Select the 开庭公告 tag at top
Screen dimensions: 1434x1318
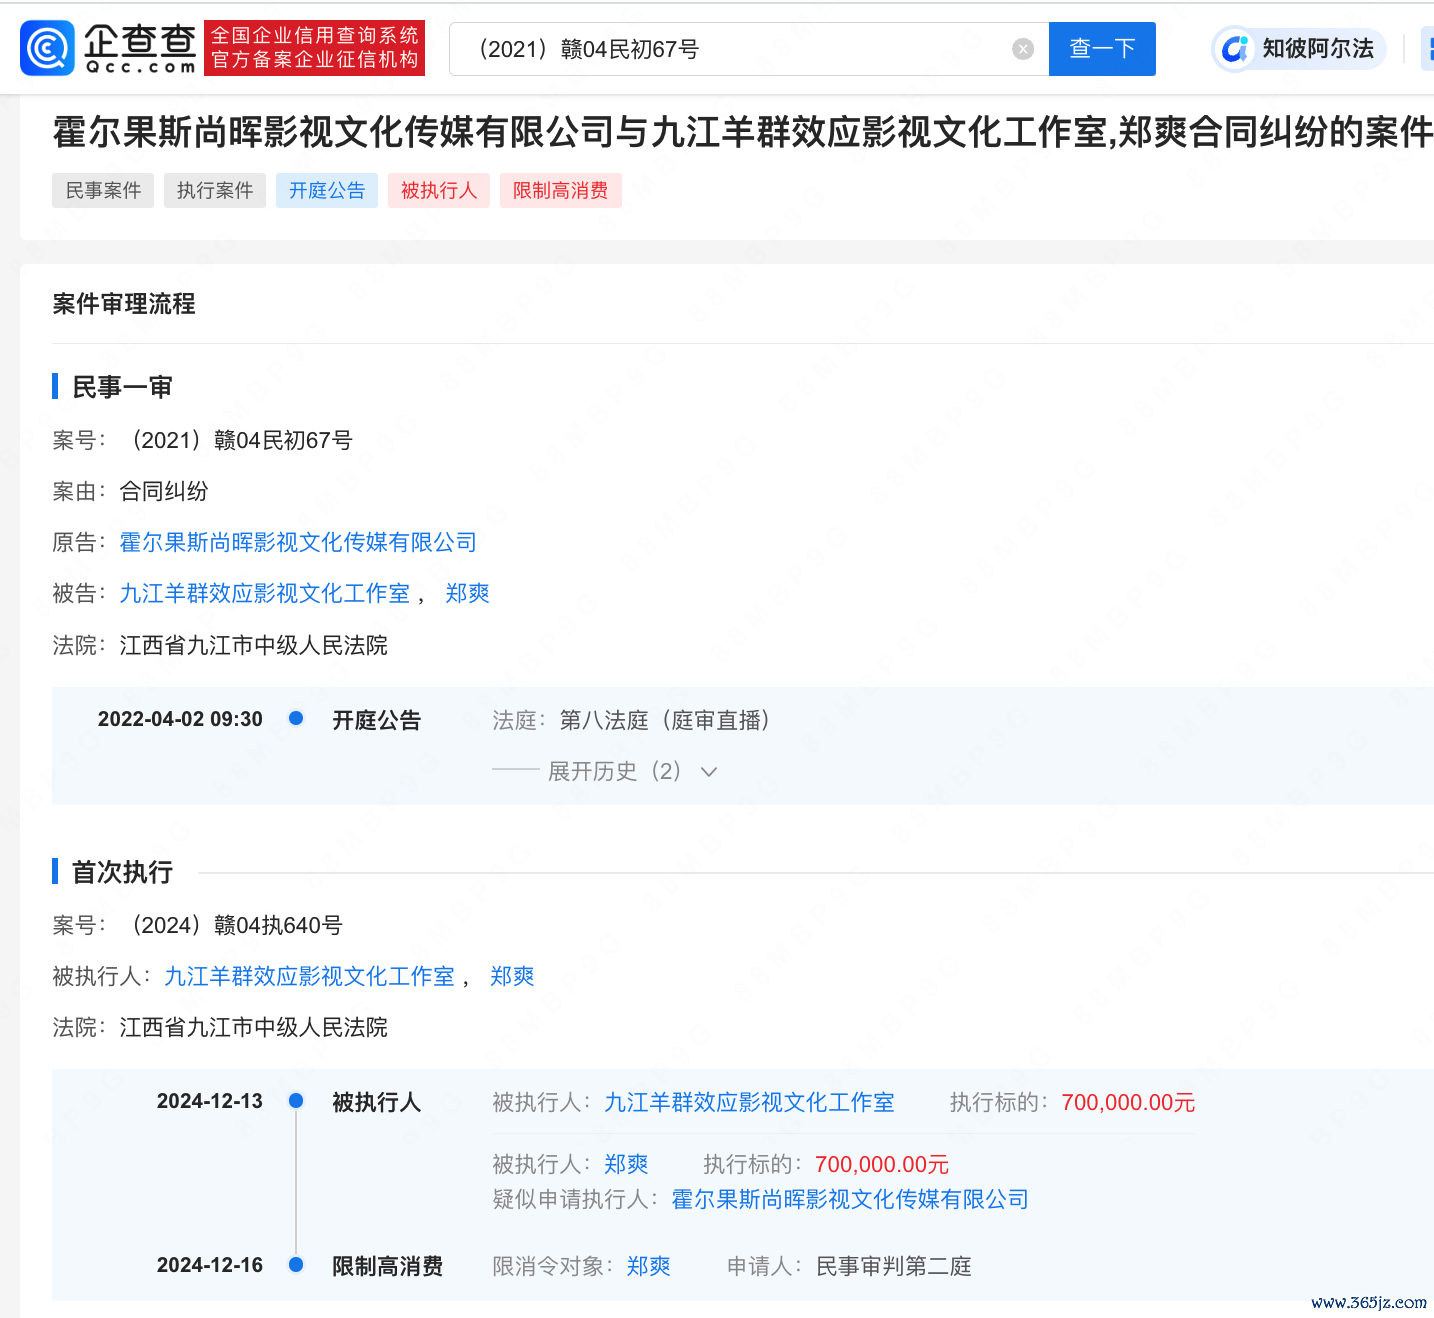click(x=327, y=190)
